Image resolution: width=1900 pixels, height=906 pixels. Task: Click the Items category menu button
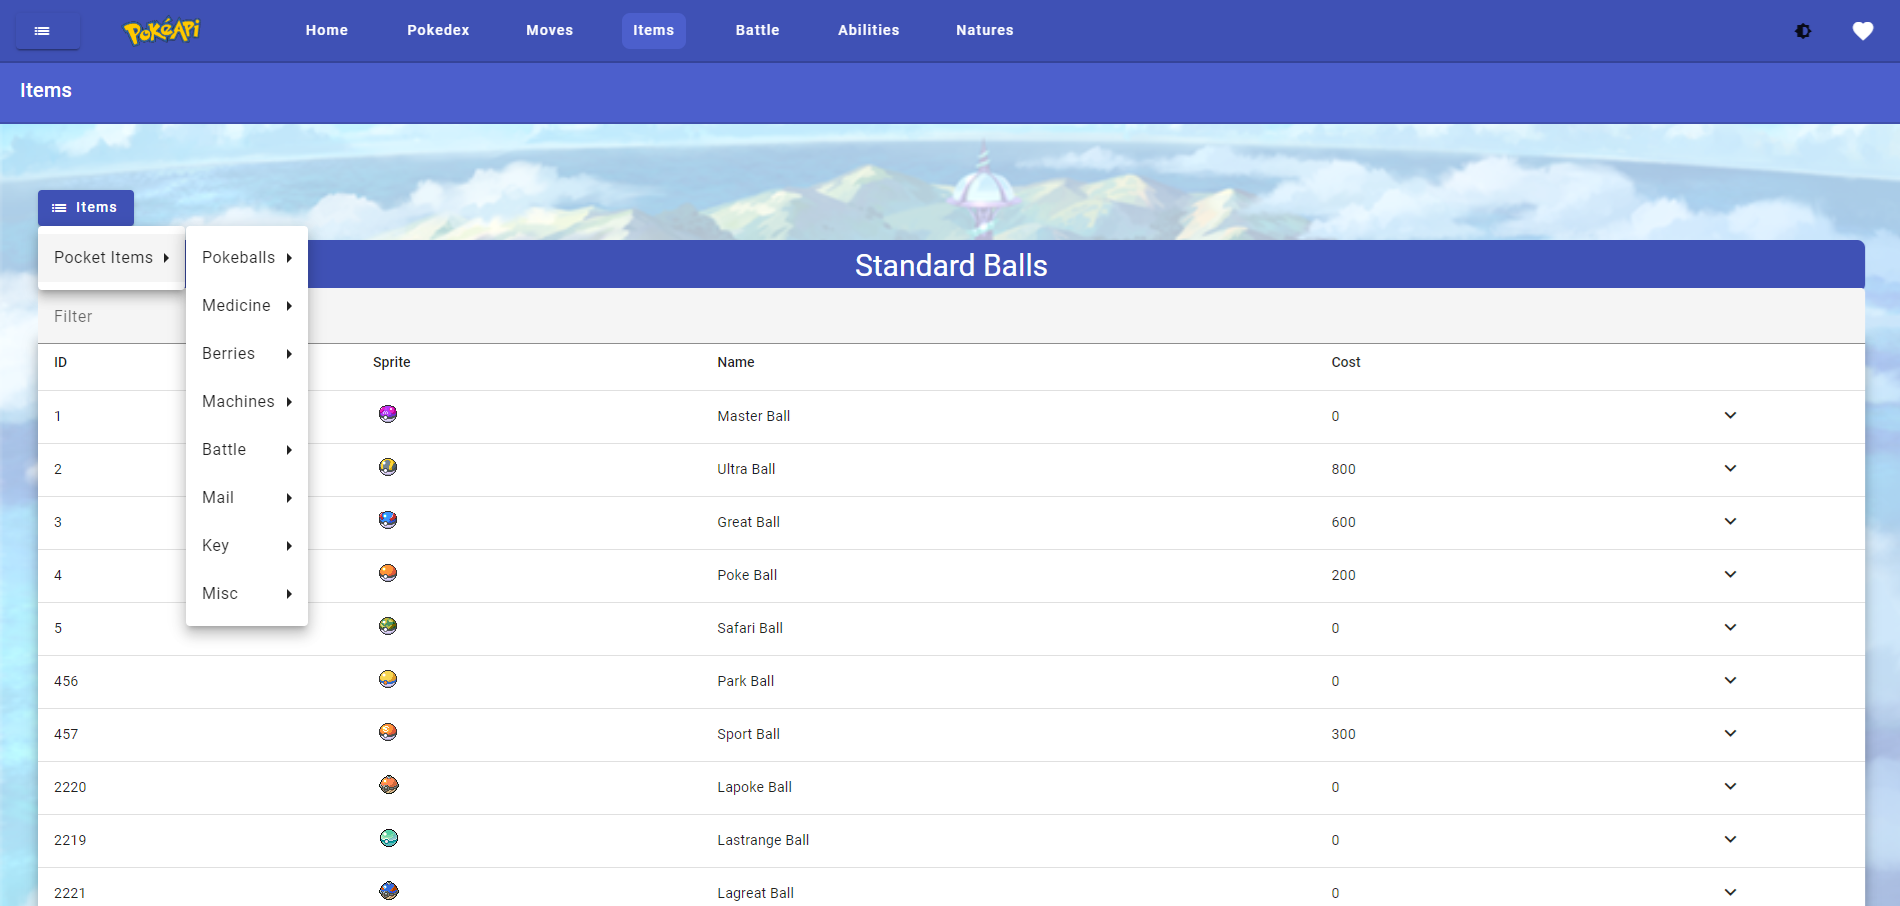click(86, 208)
